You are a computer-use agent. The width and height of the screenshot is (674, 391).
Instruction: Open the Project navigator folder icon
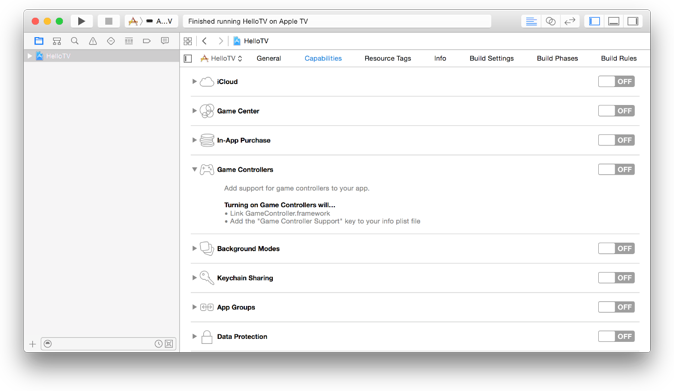pos(39,41)
